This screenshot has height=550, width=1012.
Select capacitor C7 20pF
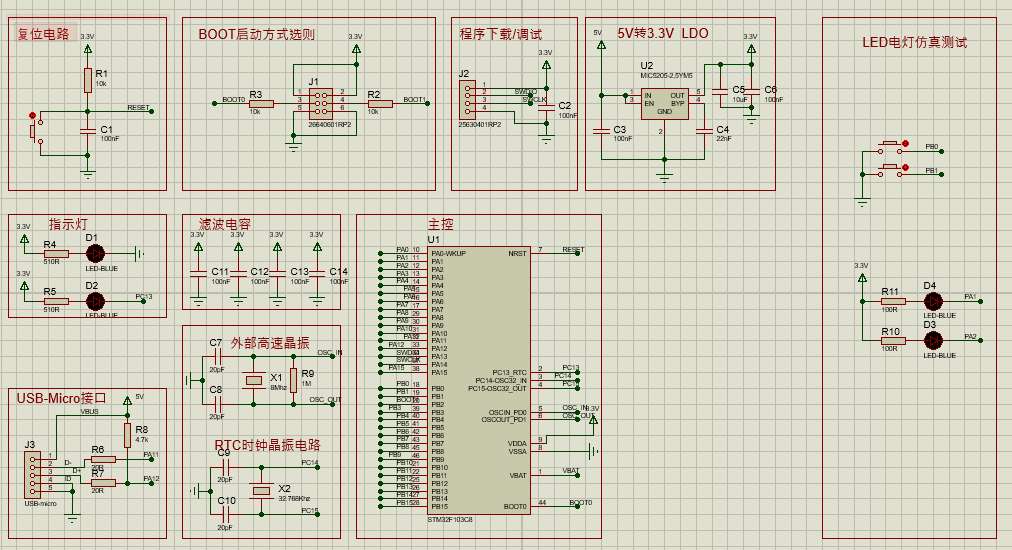(x=218, y=356)
